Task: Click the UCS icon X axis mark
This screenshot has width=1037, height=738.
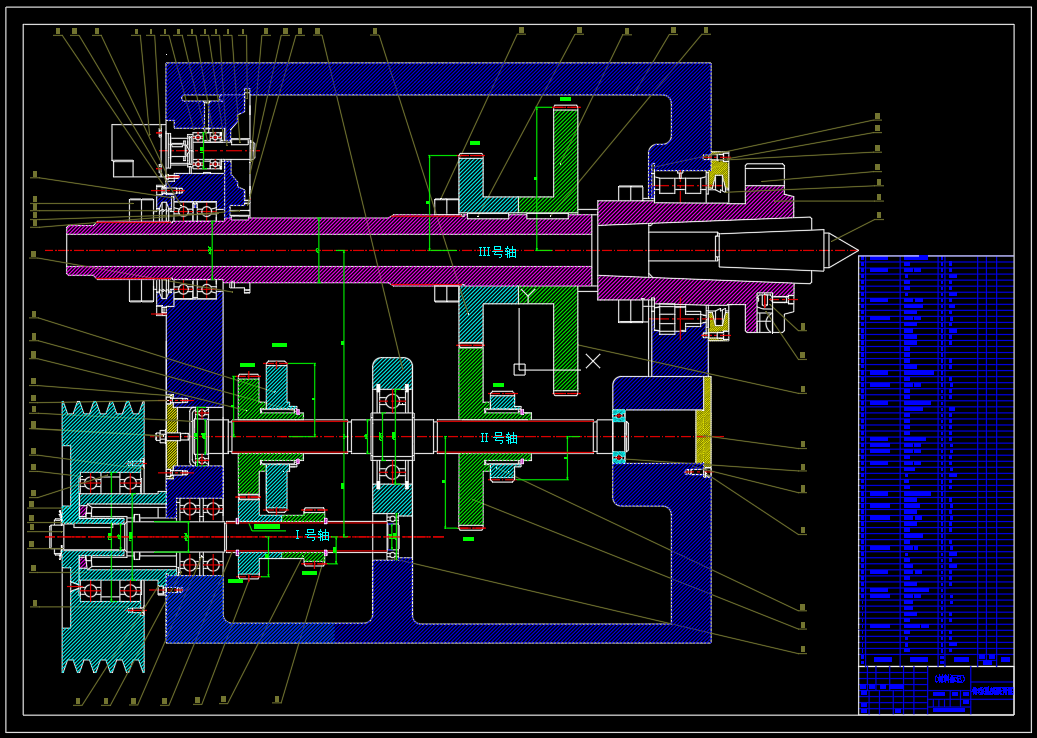Action: (593, 361)
